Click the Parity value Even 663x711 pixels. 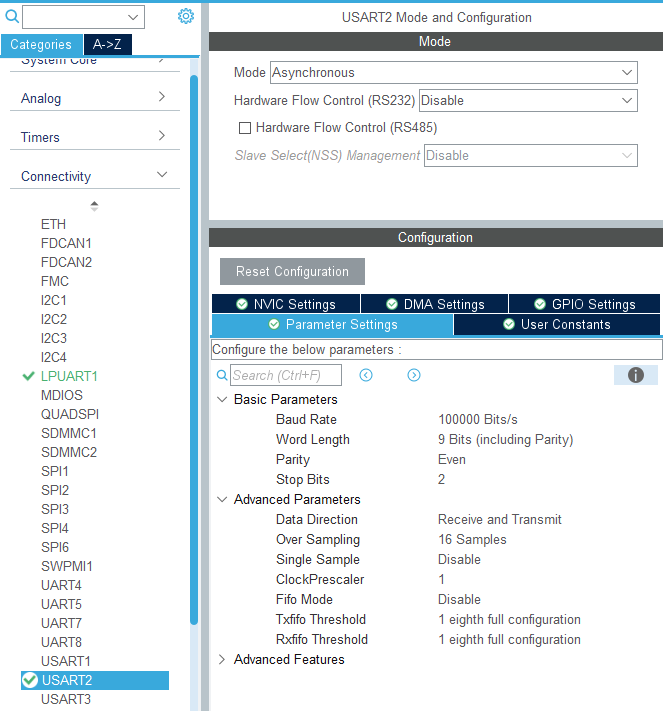[x=452, y=459]
